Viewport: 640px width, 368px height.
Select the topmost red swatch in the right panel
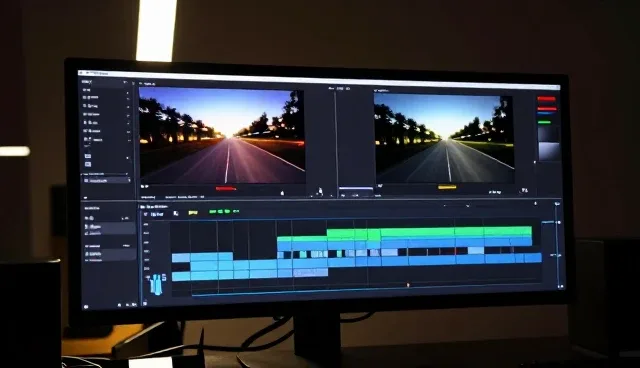[546, 99]
